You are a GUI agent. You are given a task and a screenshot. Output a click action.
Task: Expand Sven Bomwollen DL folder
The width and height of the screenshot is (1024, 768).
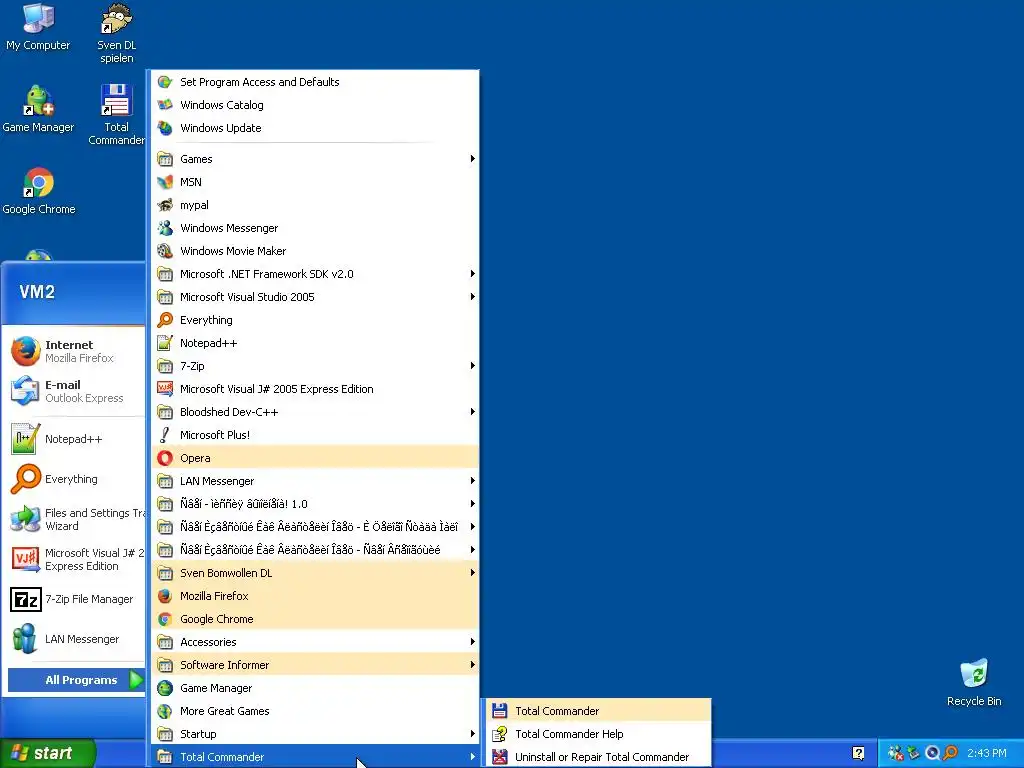coord(315,573)
